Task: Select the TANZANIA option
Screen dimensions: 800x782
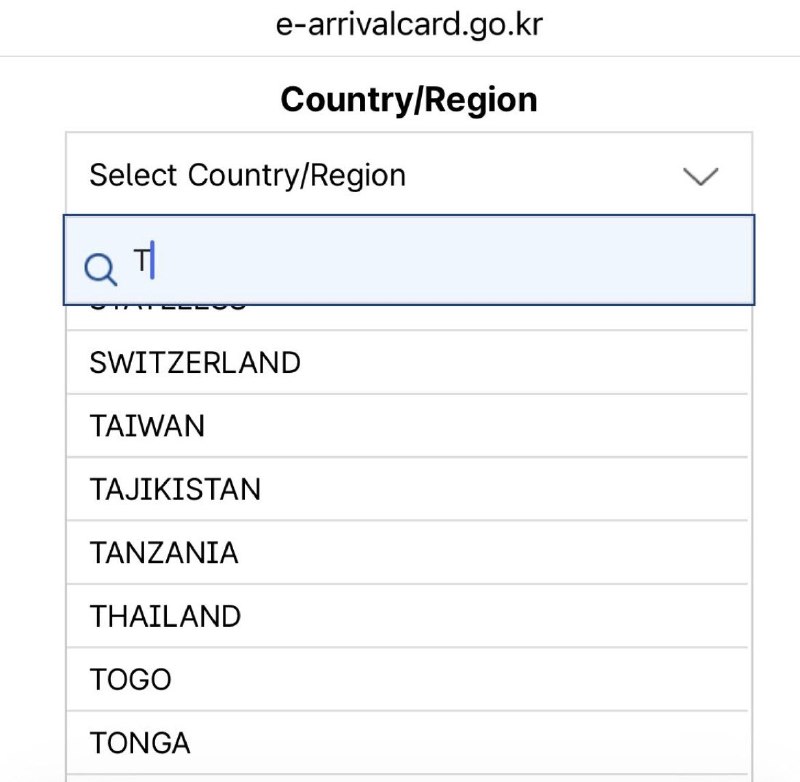Action: tap(164, 552)
